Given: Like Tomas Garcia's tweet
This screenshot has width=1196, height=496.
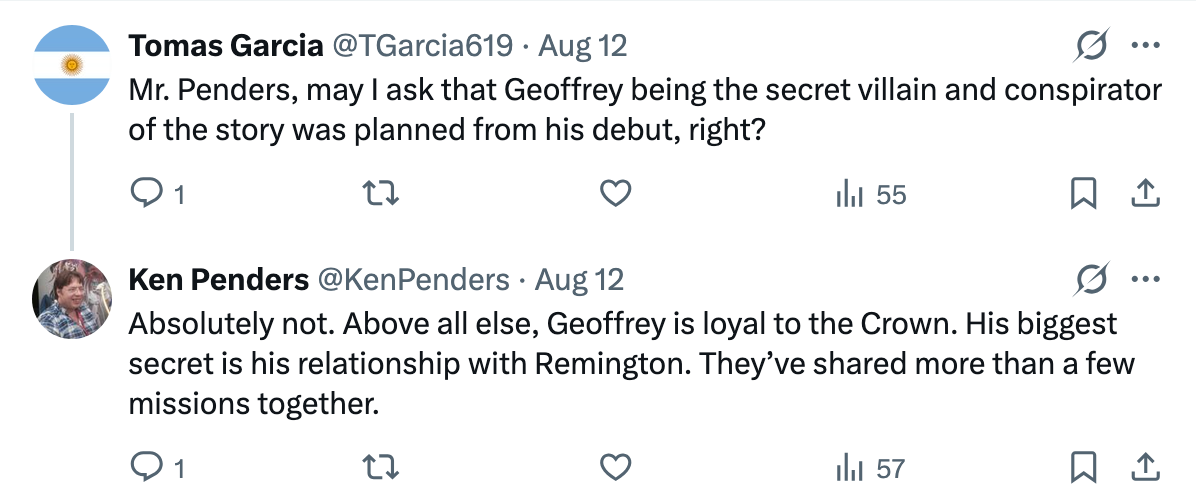Looking at the screenshot, I should pyautogui.click(x=615, y=195).
